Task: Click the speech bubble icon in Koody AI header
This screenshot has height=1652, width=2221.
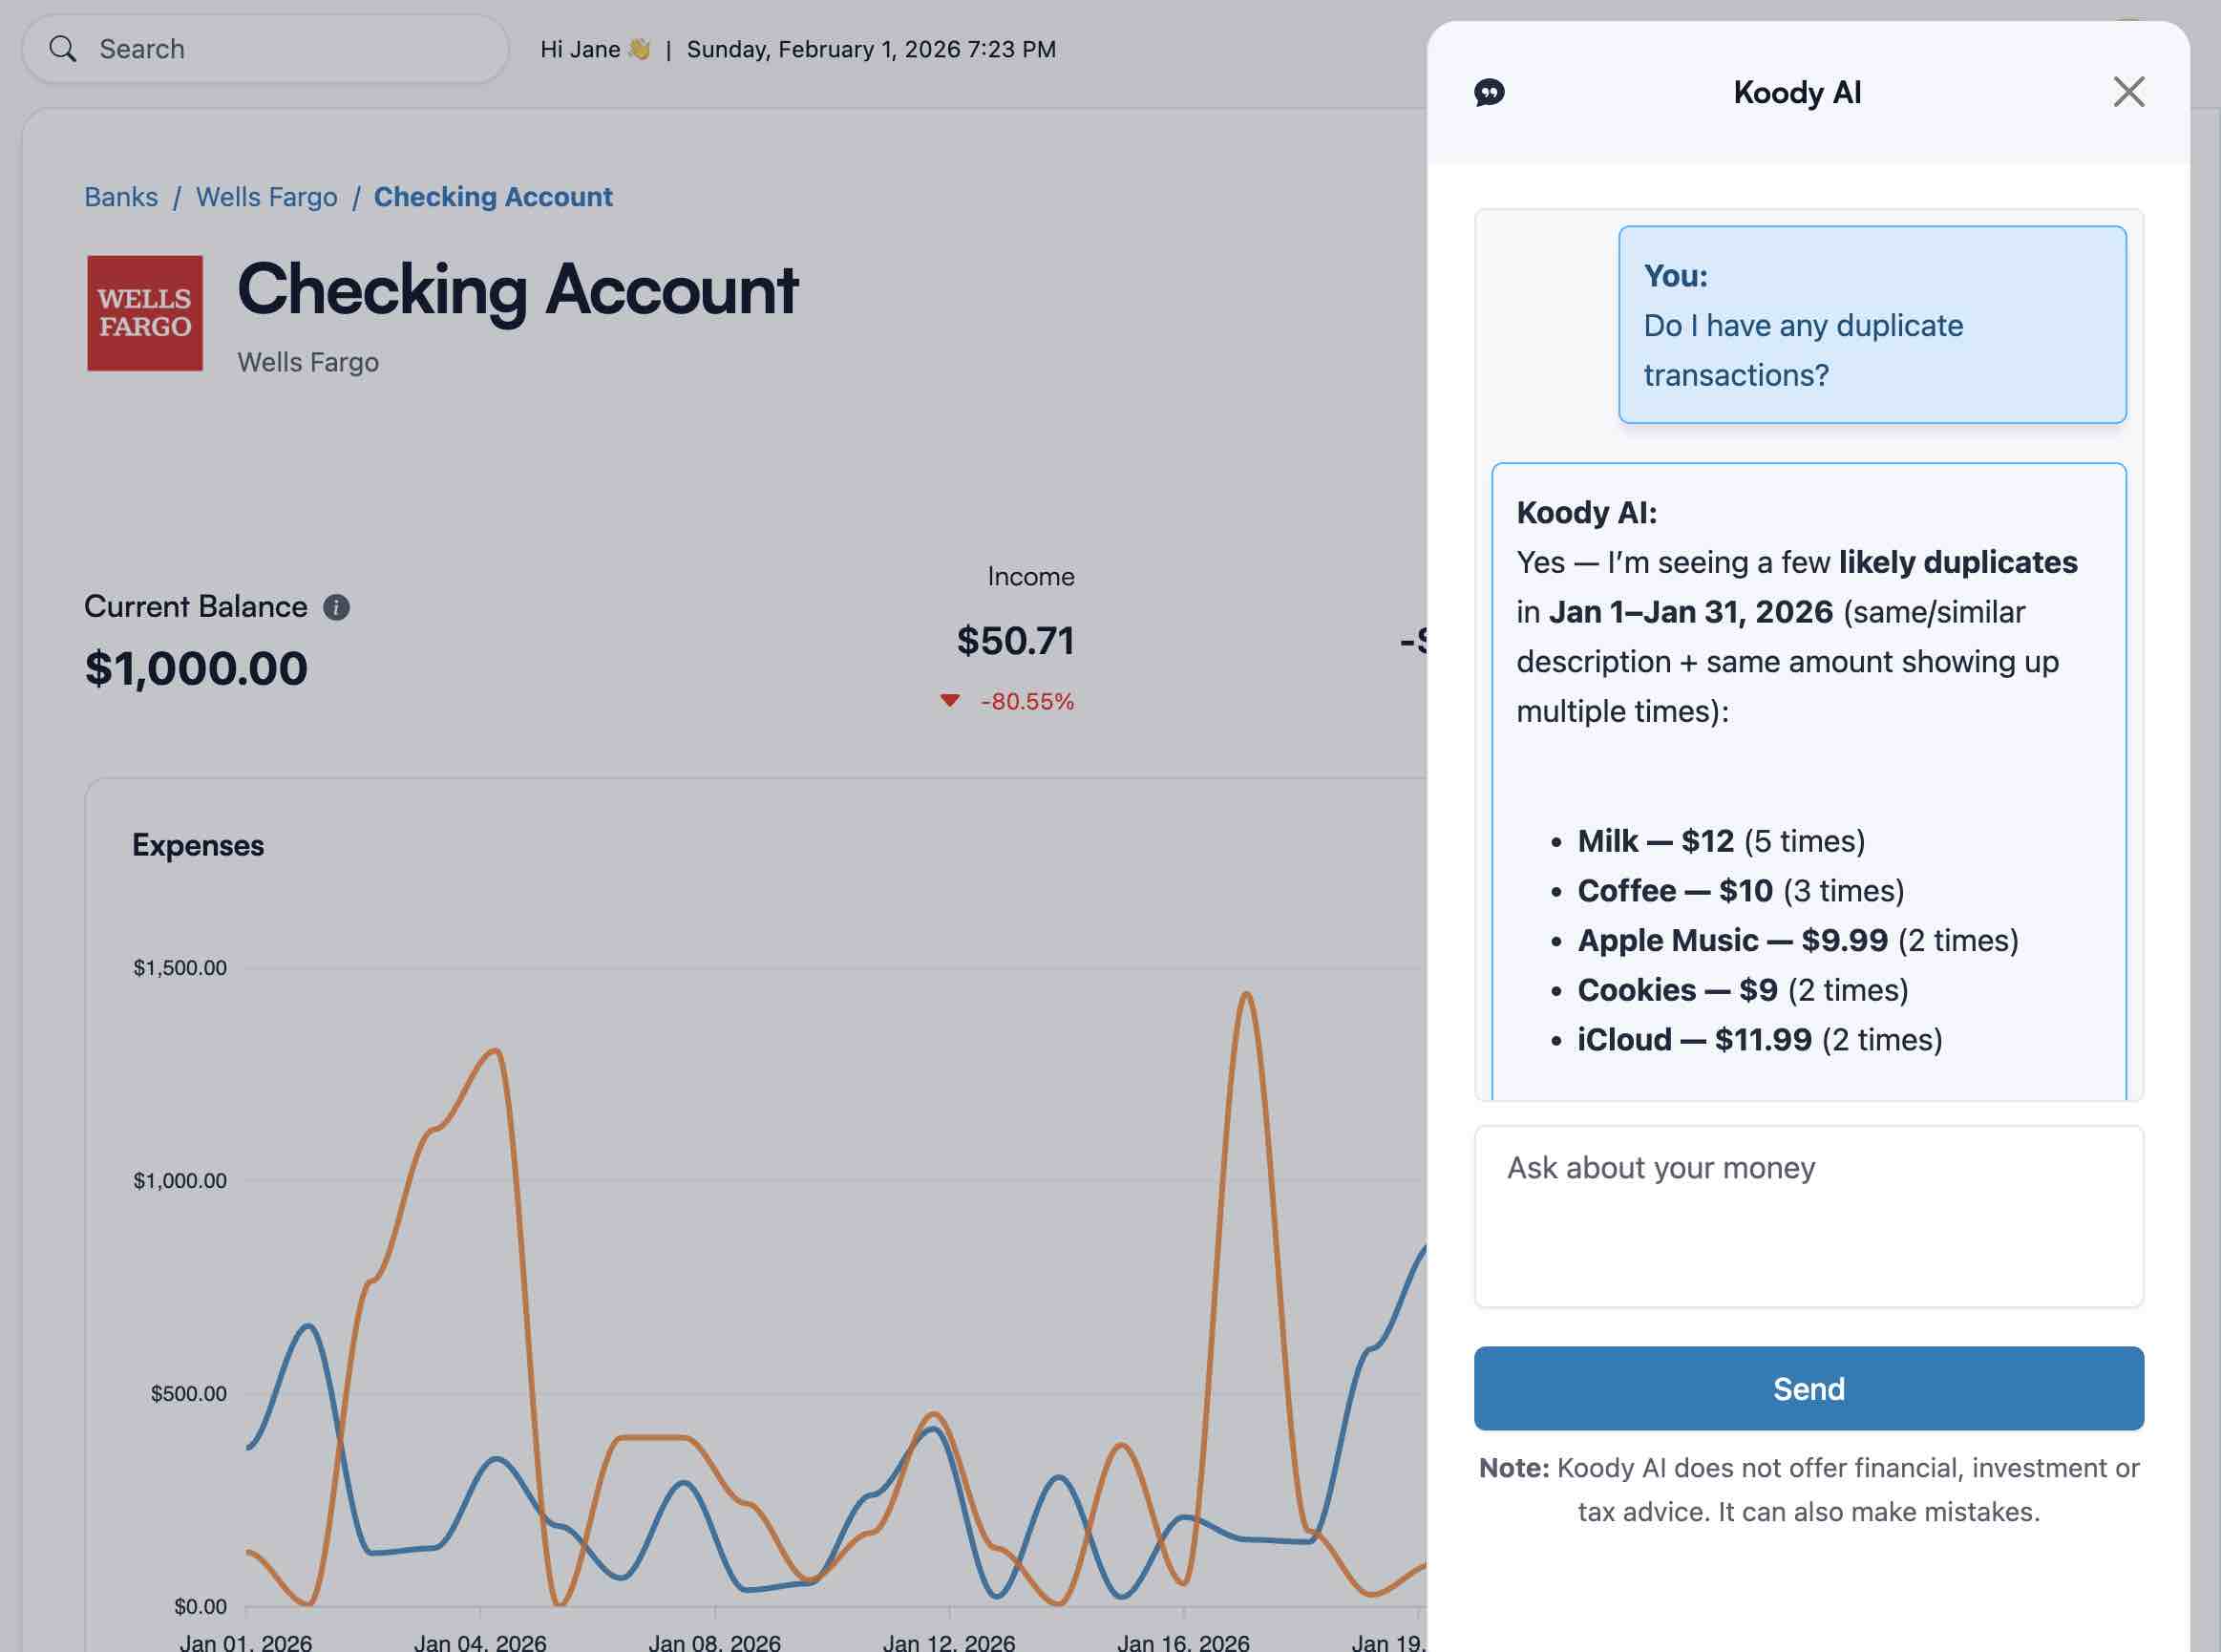Action: 1489,92
